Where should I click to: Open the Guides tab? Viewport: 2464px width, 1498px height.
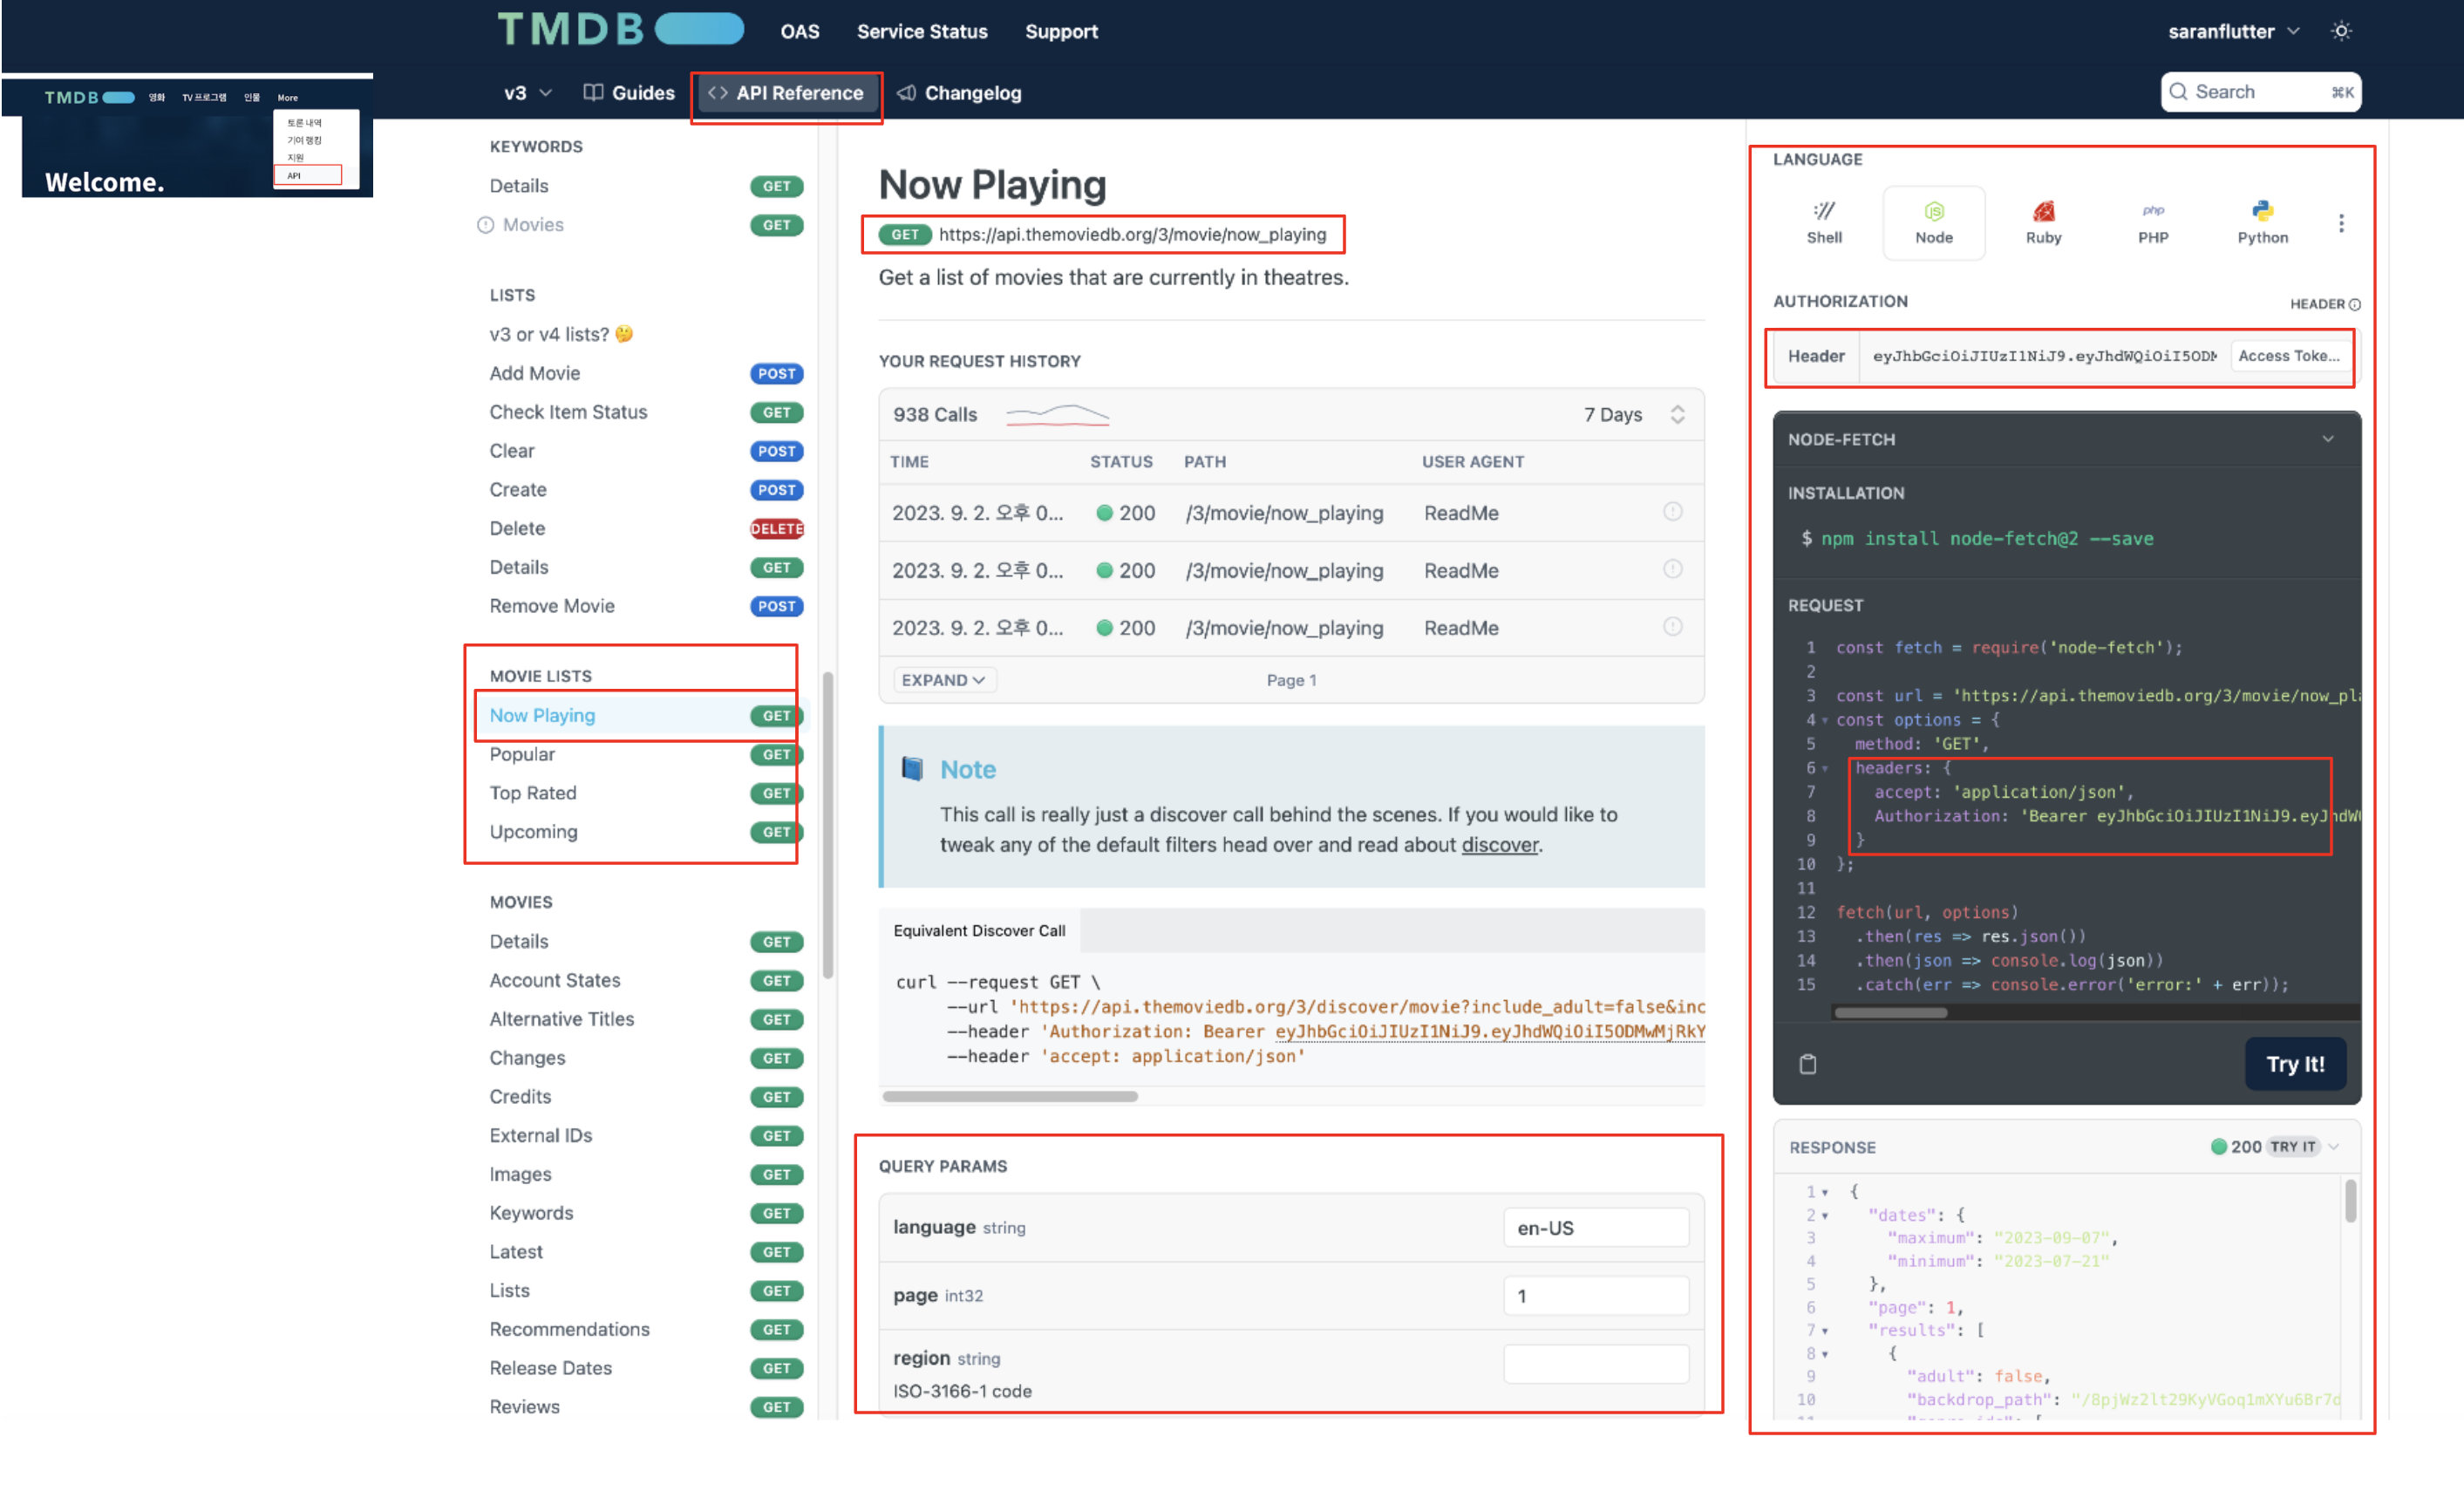point(629,93)
